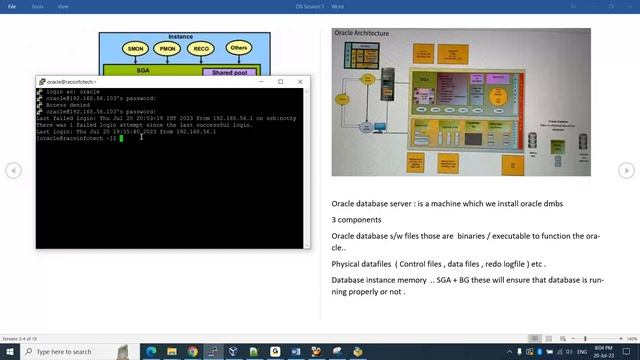Click the RECO oval in Instance diagram

click(201, 49)
